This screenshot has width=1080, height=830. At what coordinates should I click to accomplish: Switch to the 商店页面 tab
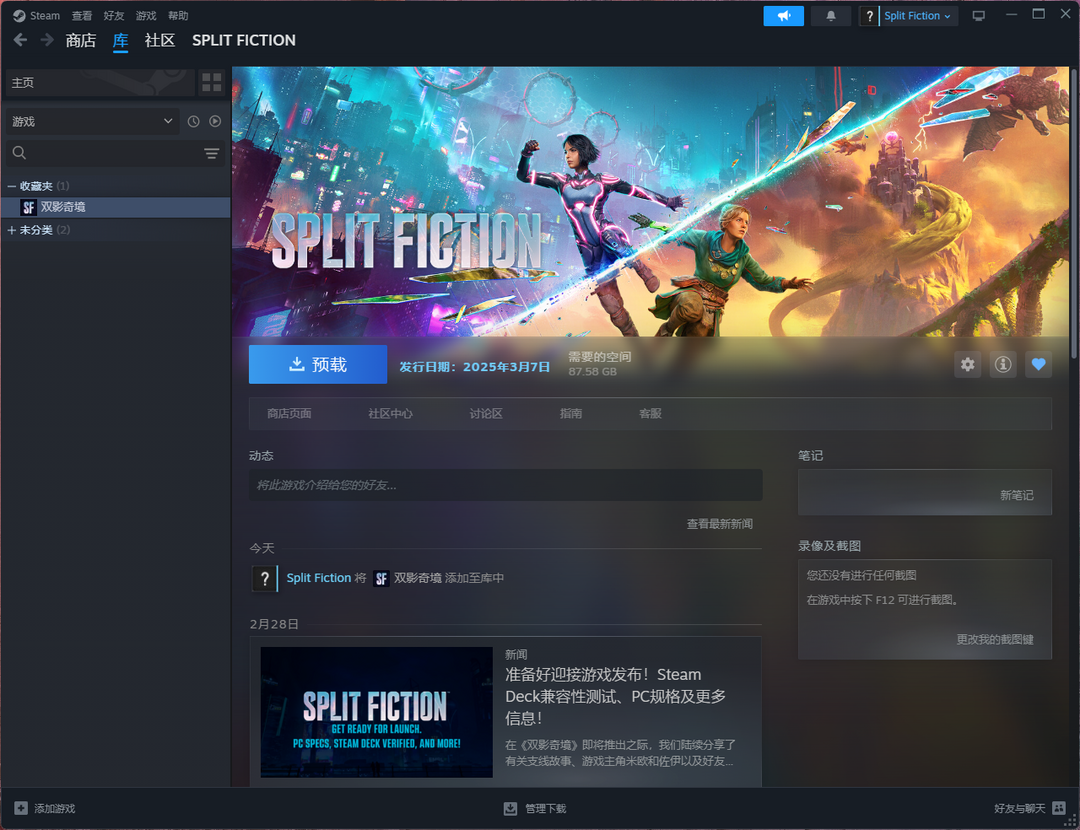(289, 413)
